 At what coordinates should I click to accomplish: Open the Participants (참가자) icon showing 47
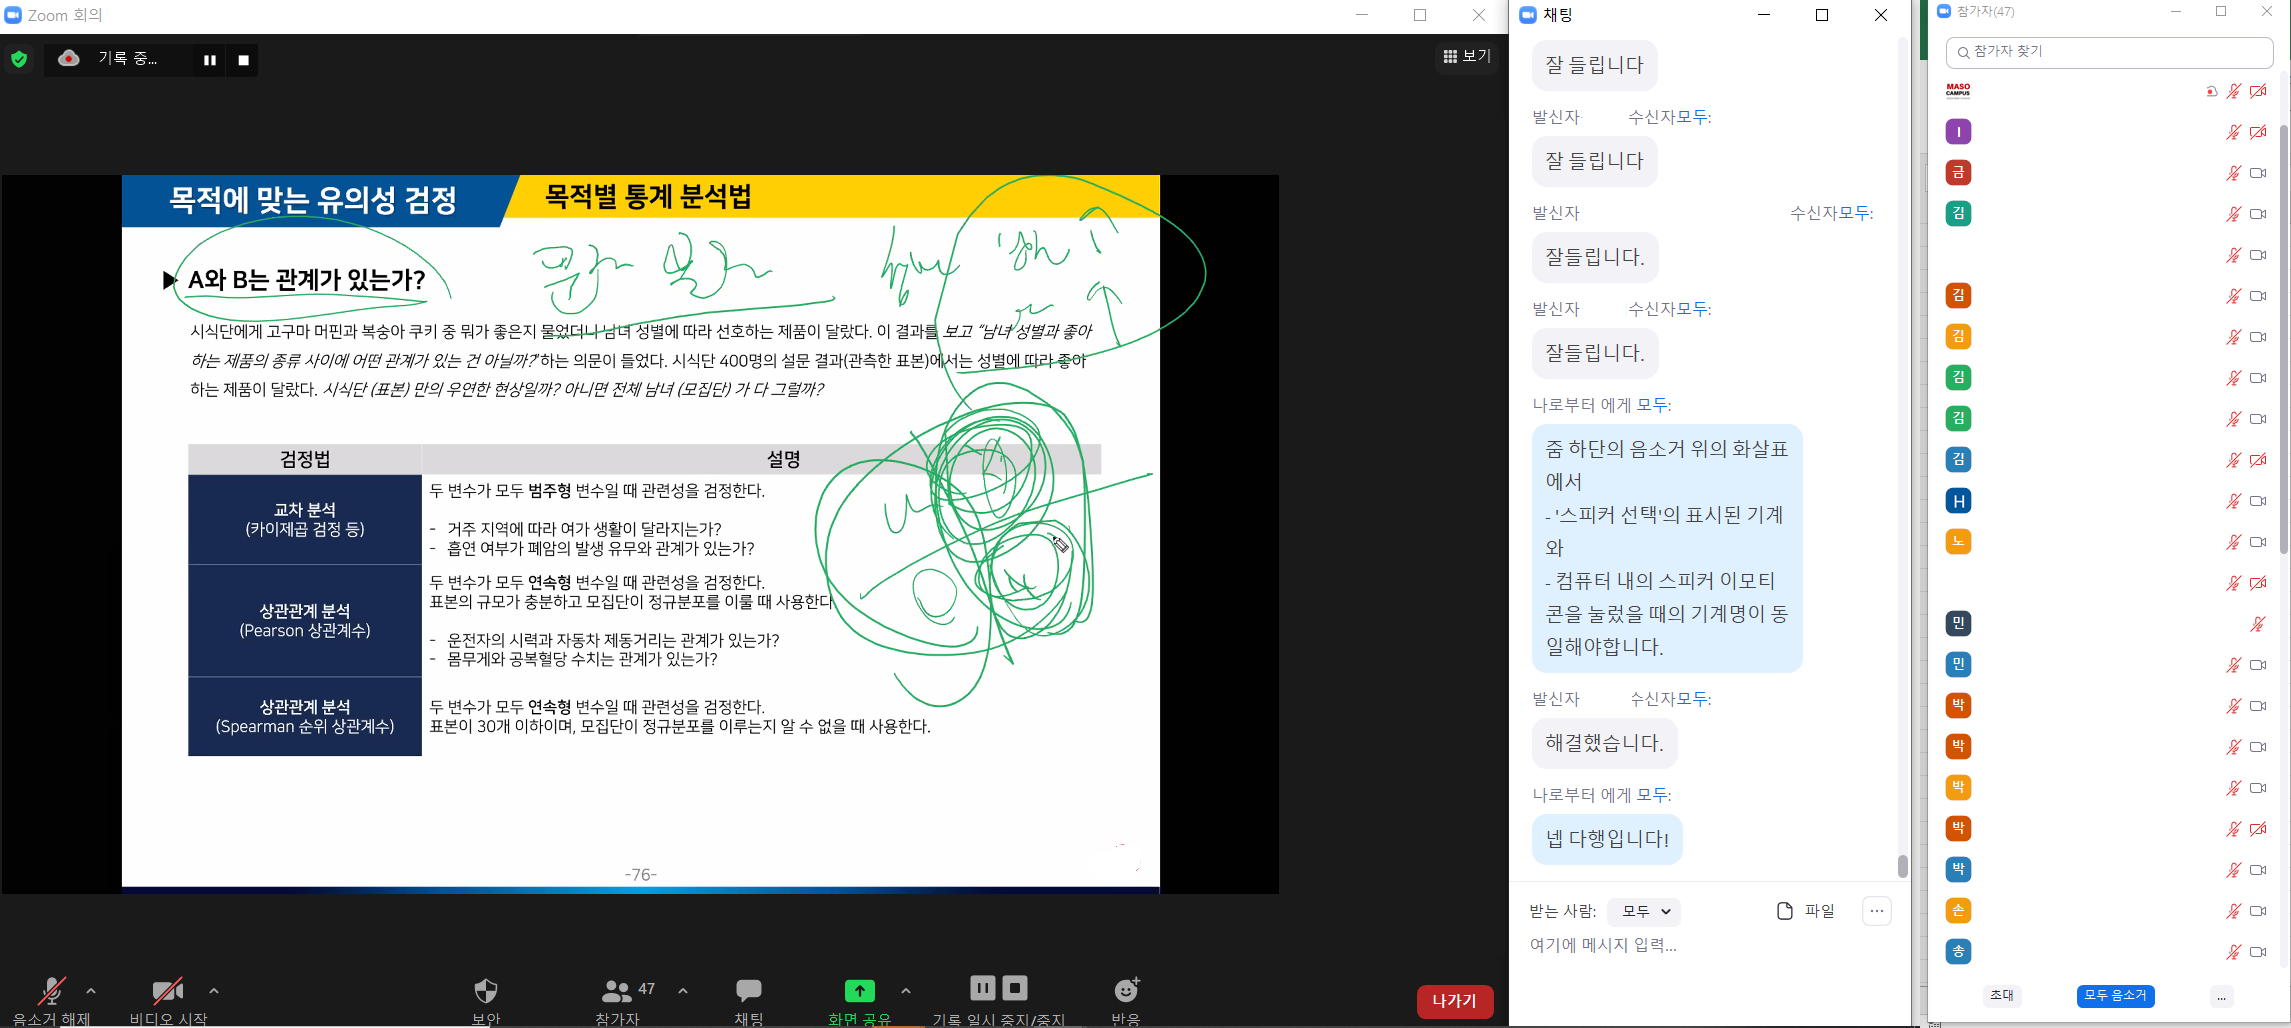617,991
